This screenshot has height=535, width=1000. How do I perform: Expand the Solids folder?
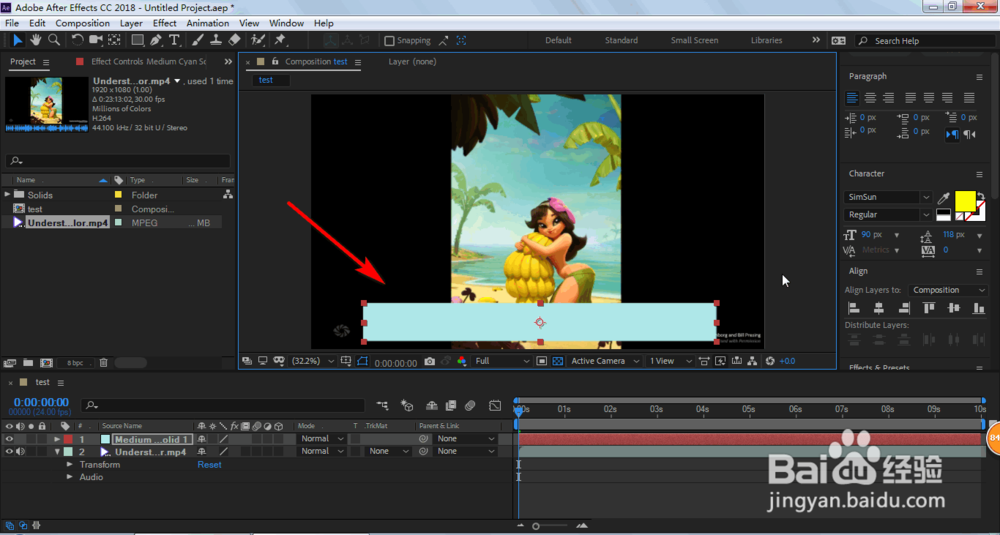8,194
